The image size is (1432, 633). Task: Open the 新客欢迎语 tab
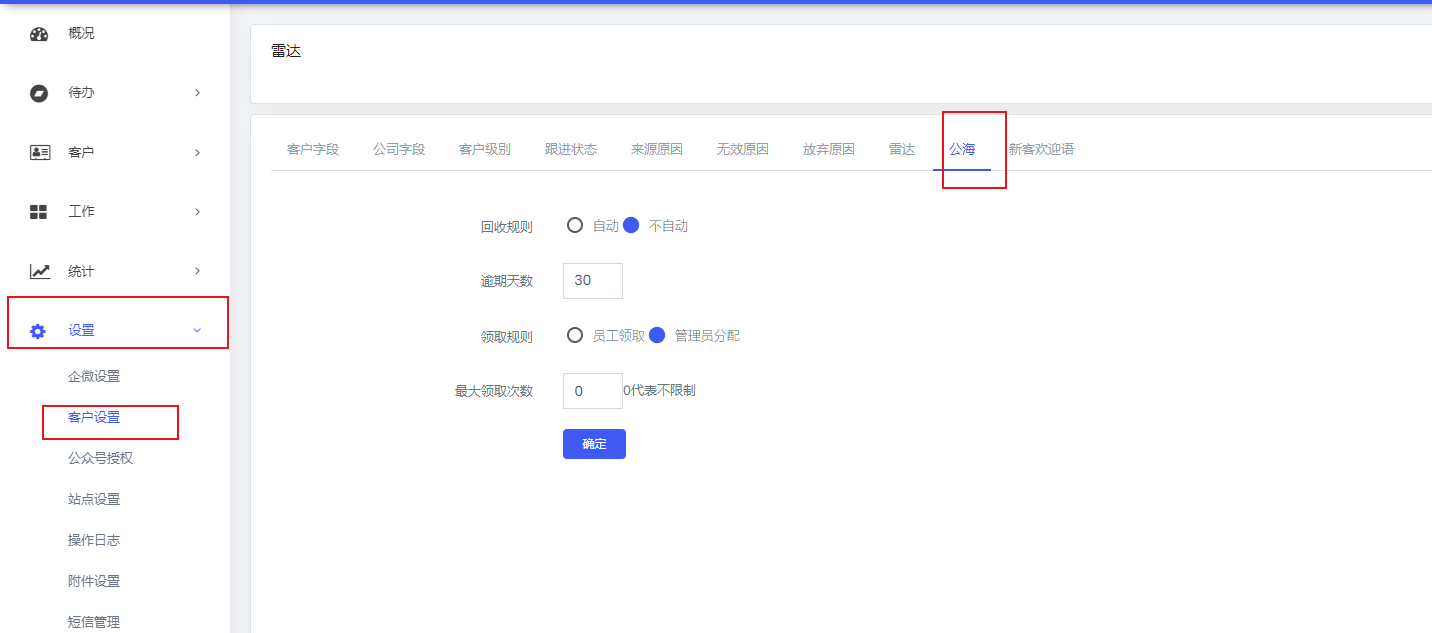pos(1041,149)
